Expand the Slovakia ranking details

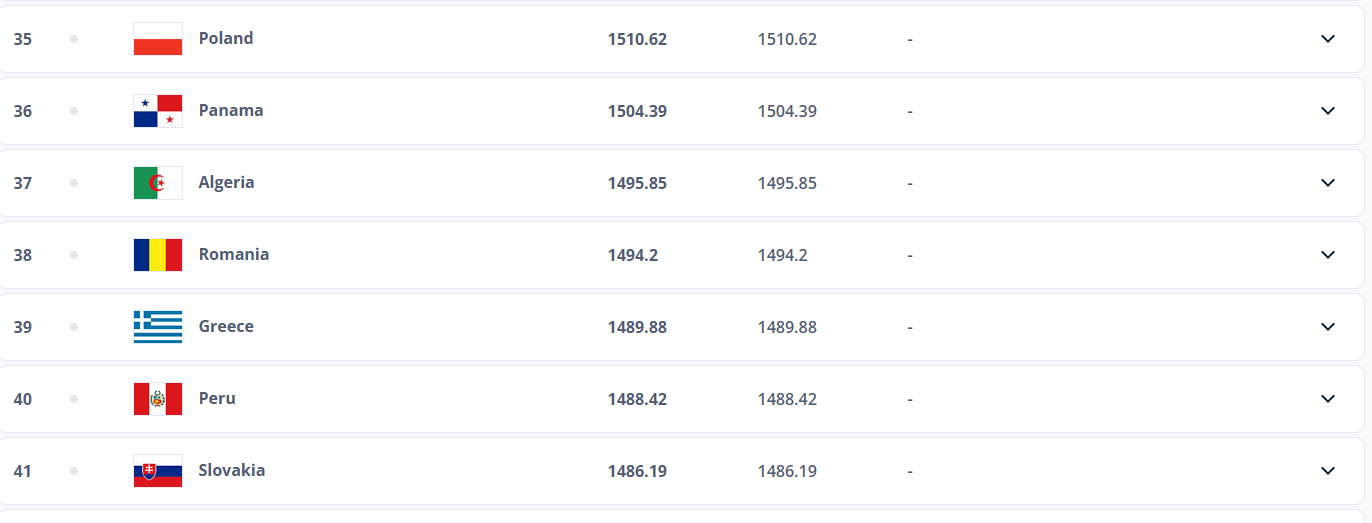pos(1328,471)
